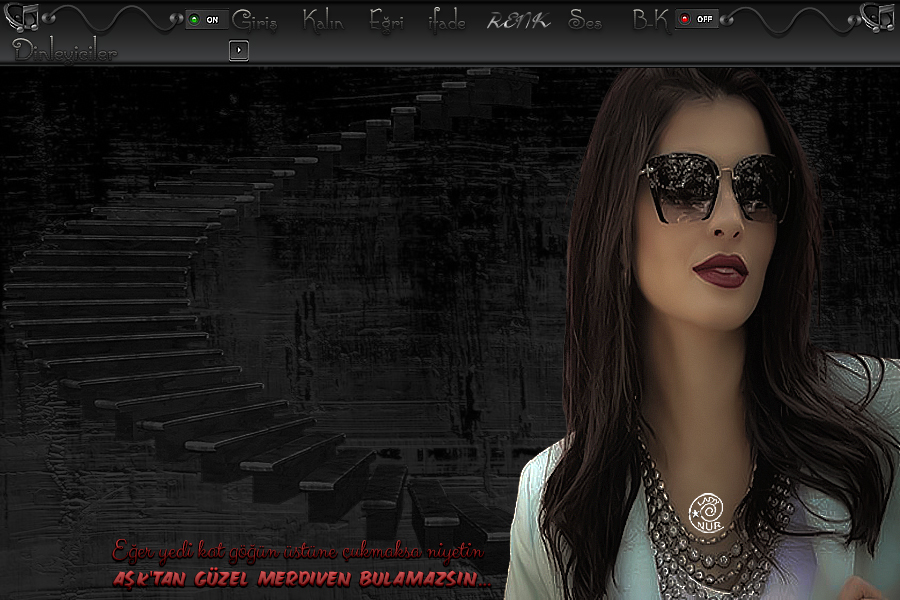Image resolution: width=900 pixels, height=600 pixels.
Task: Expand the arrow button beside Dinleyiciler
Action: (238, 50)
